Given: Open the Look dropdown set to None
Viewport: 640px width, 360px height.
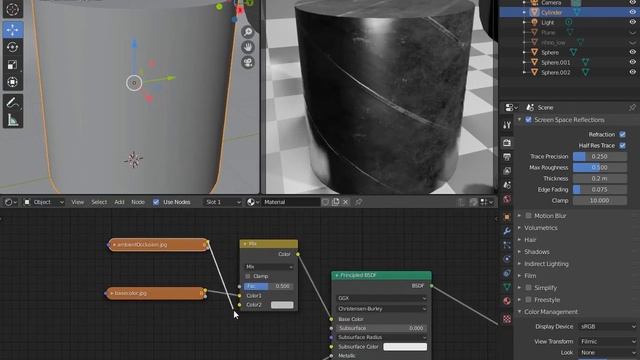Looking at the screenshot, I should coord(608,352).
